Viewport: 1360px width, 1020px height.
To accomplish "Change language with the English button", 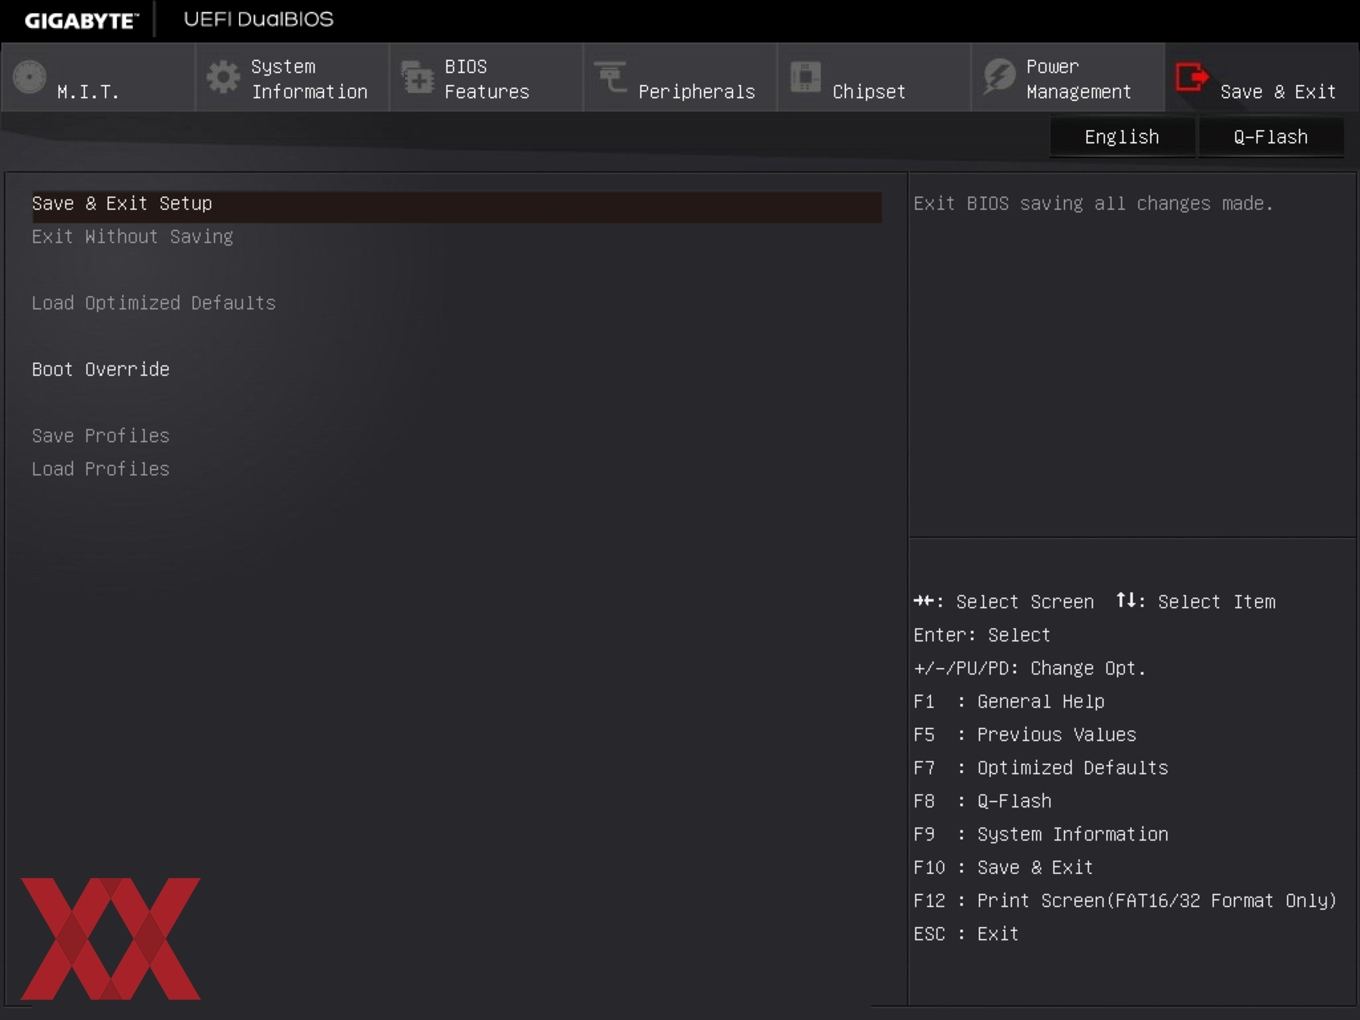I will (x=1122, y=137).
